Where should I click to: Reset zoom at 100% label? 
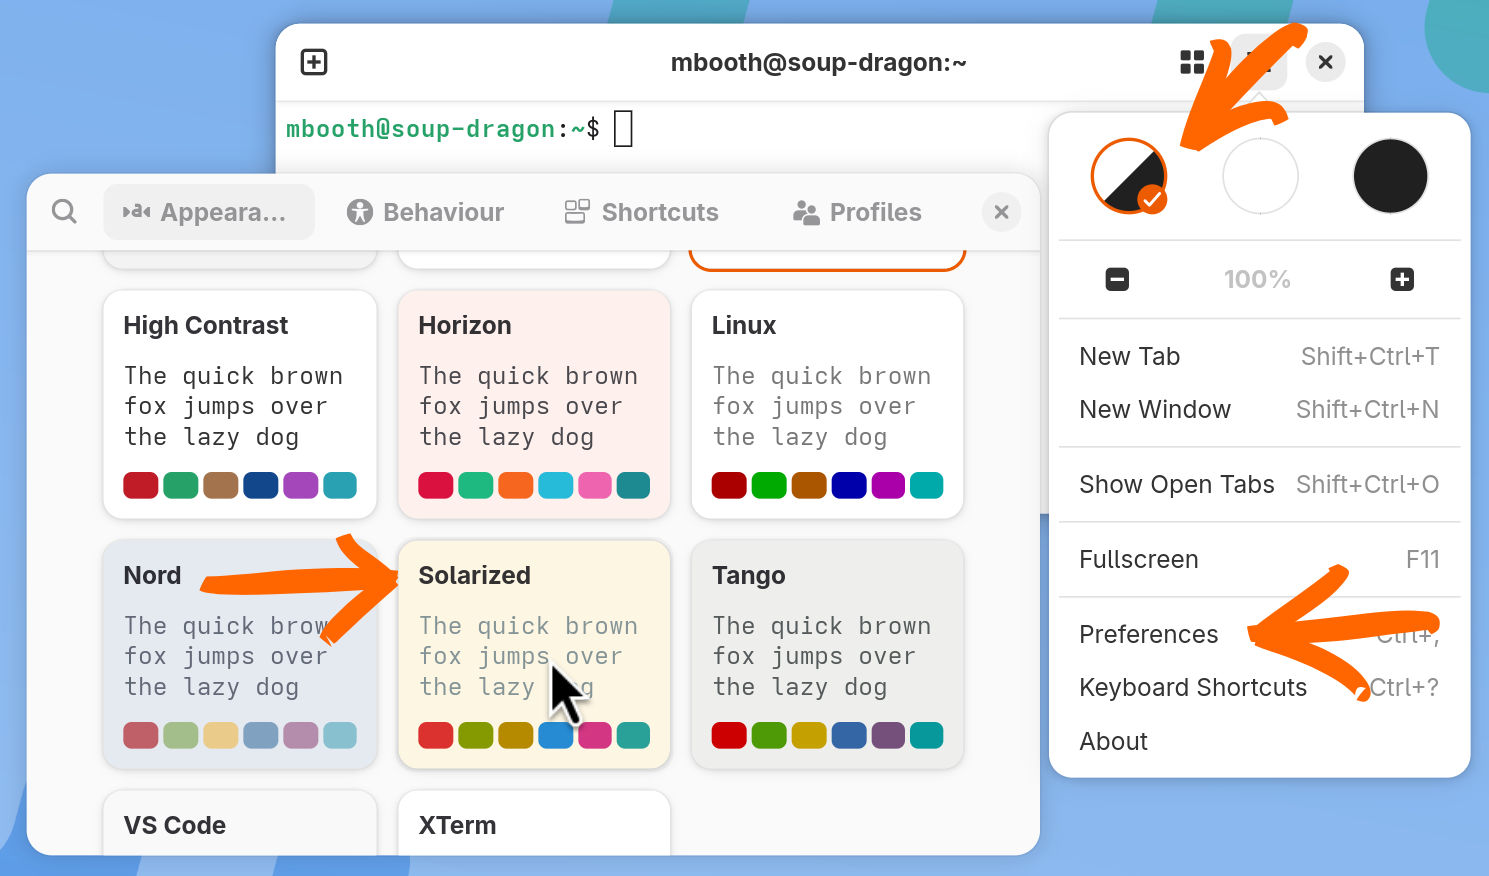(x=1257, y=279)
